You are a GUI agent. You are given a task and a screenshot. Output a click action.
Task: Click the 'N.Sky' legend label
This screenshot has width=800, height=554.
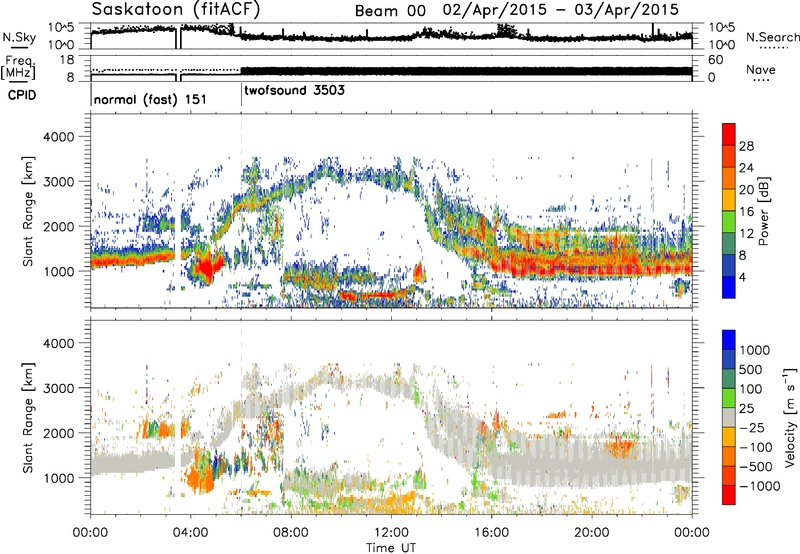pos(19,37)
